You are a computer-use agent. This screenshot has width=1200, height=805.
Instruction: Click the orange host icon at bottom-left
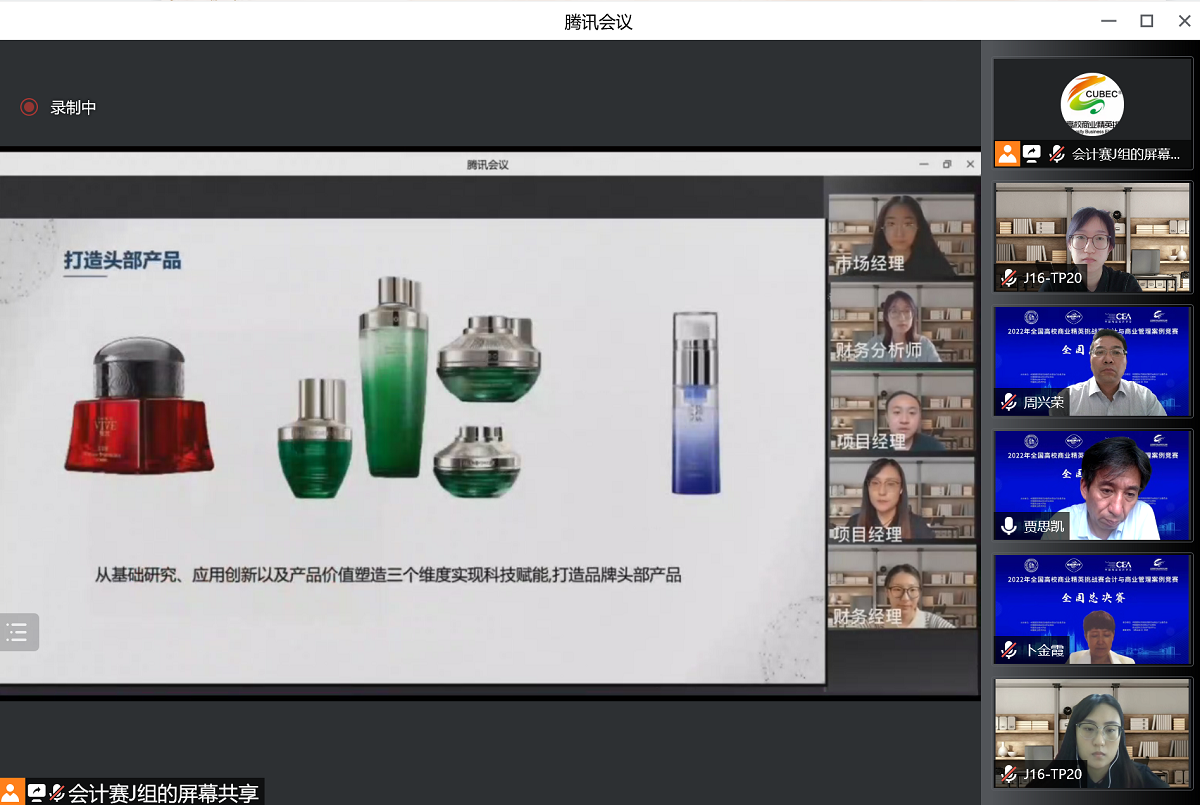(11, 793)
